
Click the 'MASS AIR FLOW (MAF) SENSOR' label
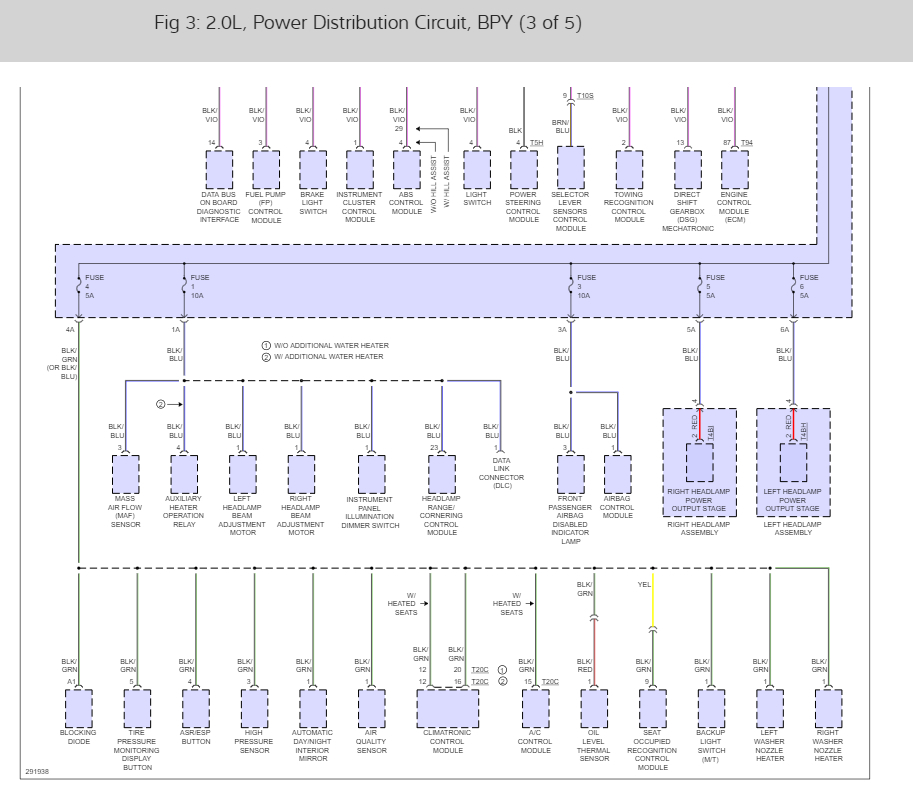coord(125,512)
